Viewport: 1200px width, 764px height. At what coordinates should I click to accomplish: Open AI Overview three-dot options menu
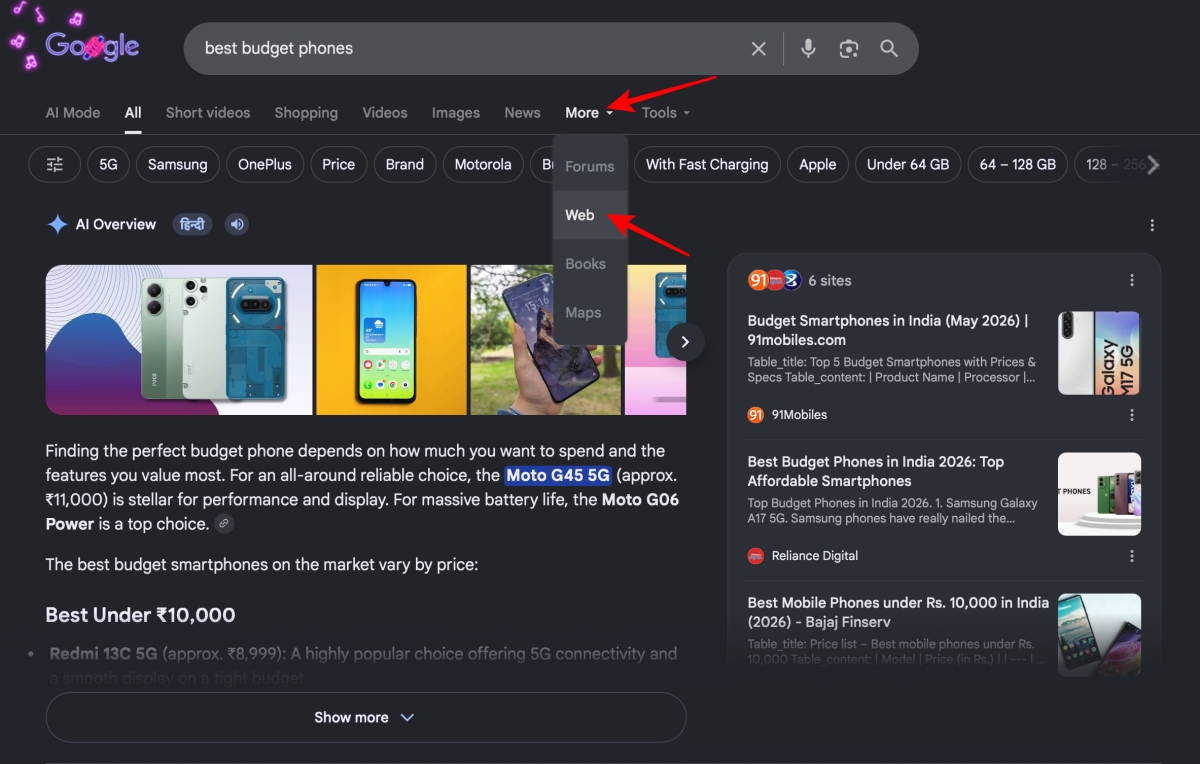click(1152, 225)
